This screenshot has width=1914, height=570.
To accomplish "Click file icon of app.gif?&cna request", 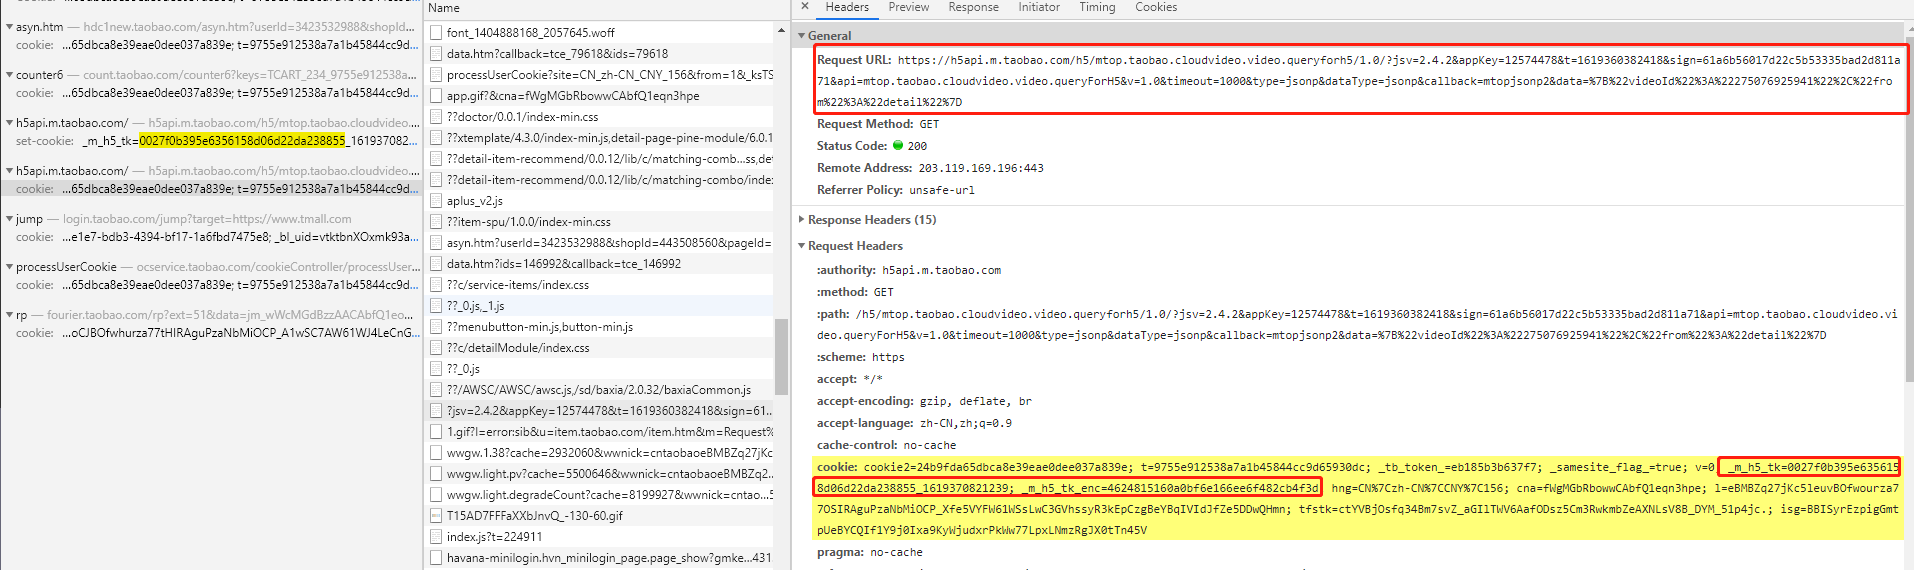I will [x=436, y=96].
